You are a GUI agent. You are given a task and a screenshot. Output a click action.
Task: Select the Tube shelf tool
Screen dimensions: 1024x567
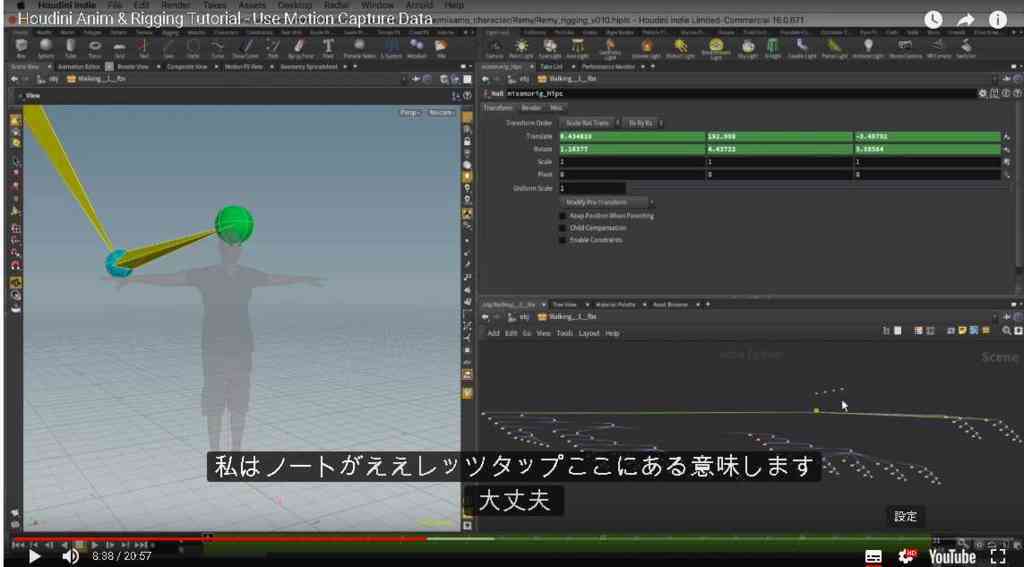coord(71,48)
